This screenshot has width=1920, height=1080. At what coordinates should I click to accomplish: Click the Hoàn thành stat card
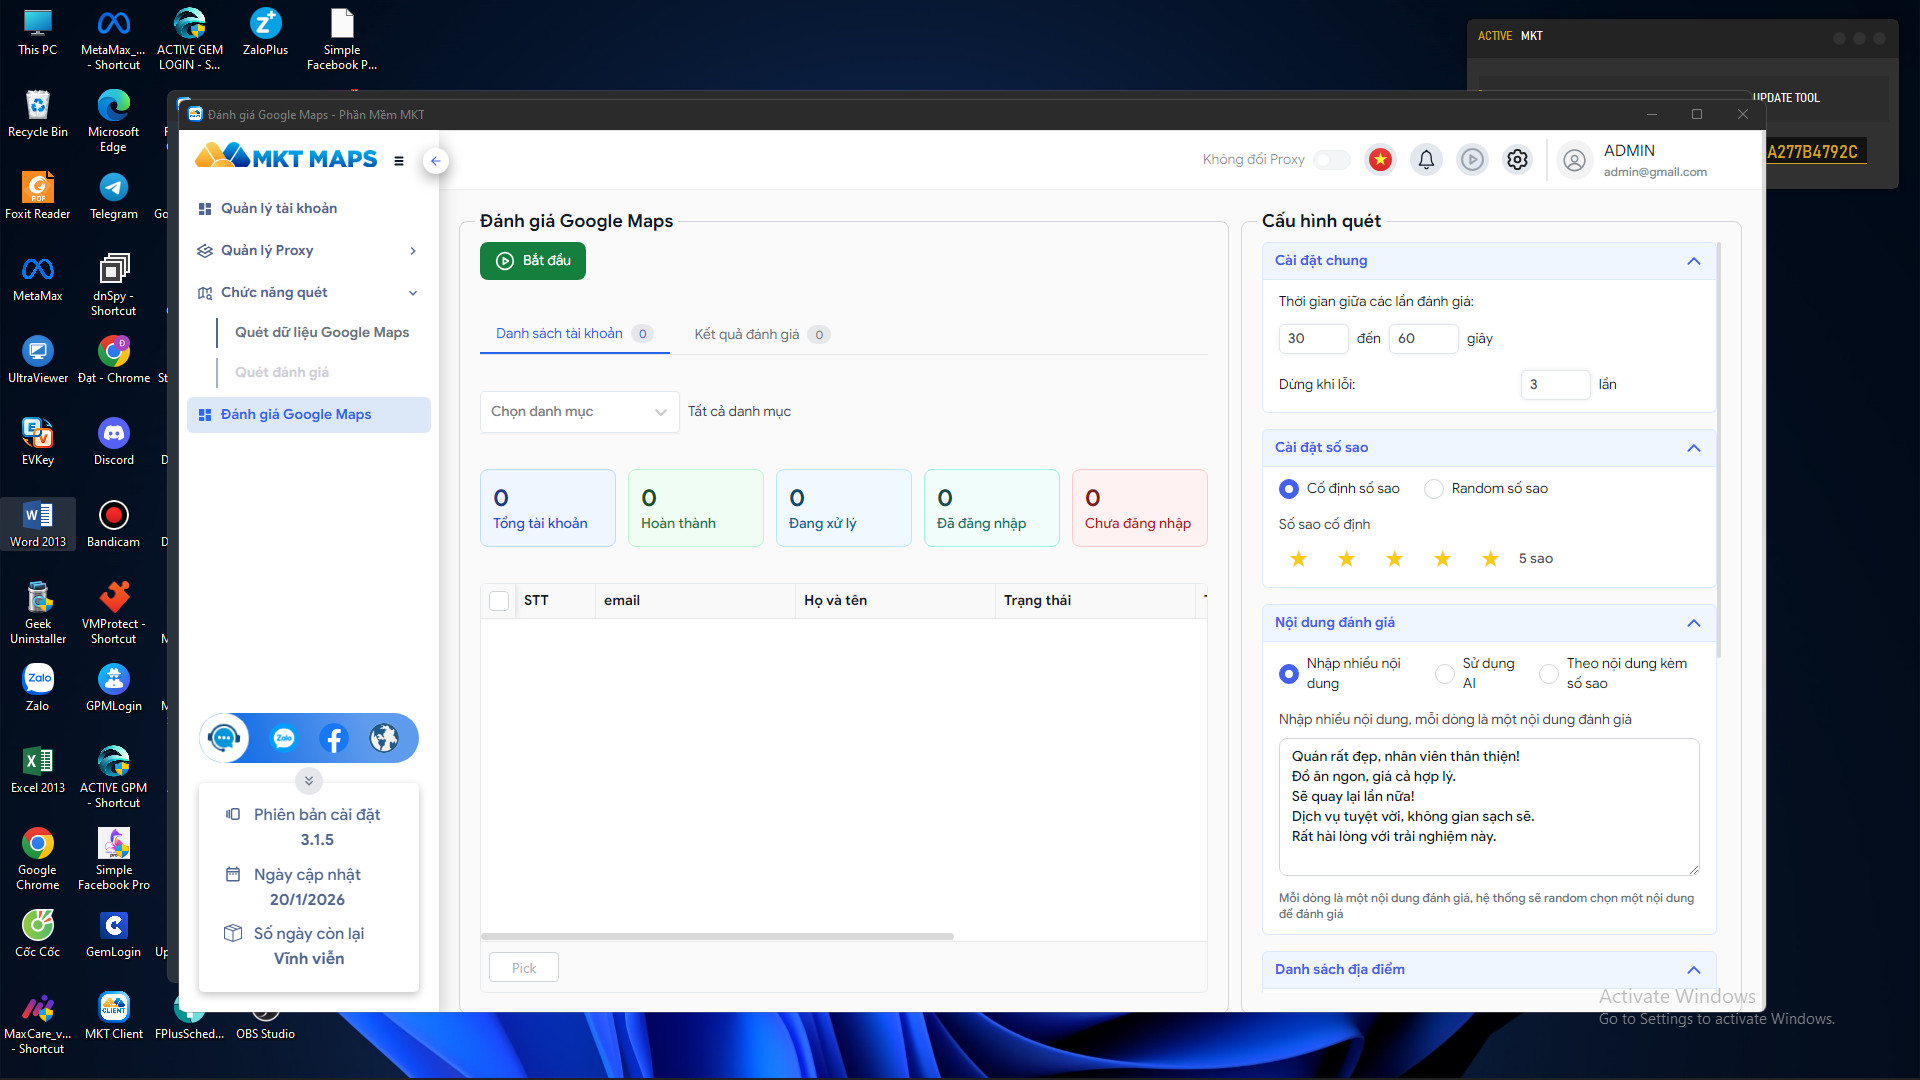click(x=696, y=508)
